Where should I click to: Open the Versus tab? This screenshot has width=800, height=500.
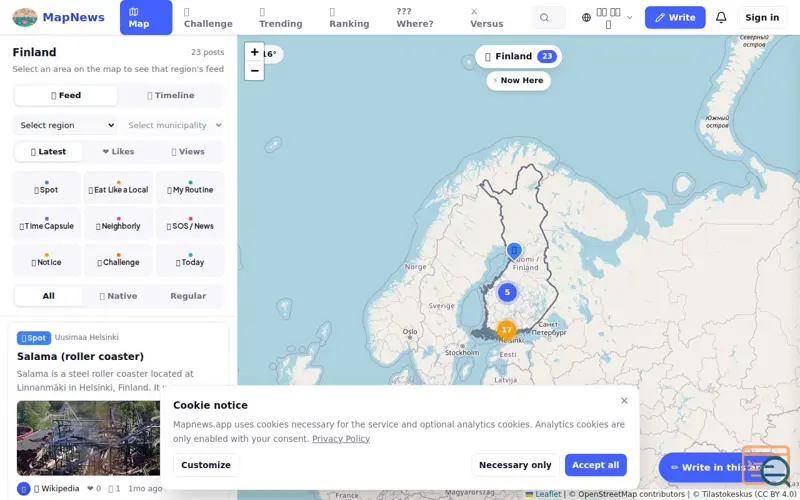[486, 17]
